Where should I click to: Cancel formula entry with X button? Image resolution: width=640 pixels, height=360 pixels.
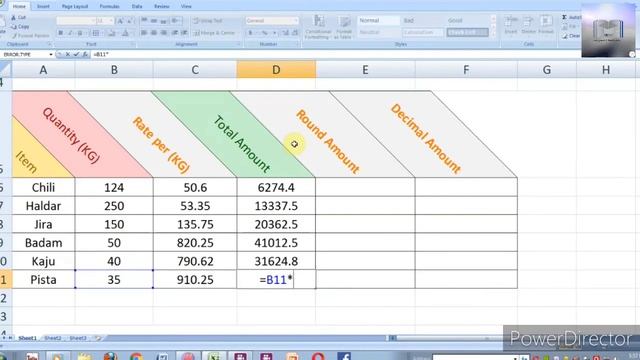[67, 54]
